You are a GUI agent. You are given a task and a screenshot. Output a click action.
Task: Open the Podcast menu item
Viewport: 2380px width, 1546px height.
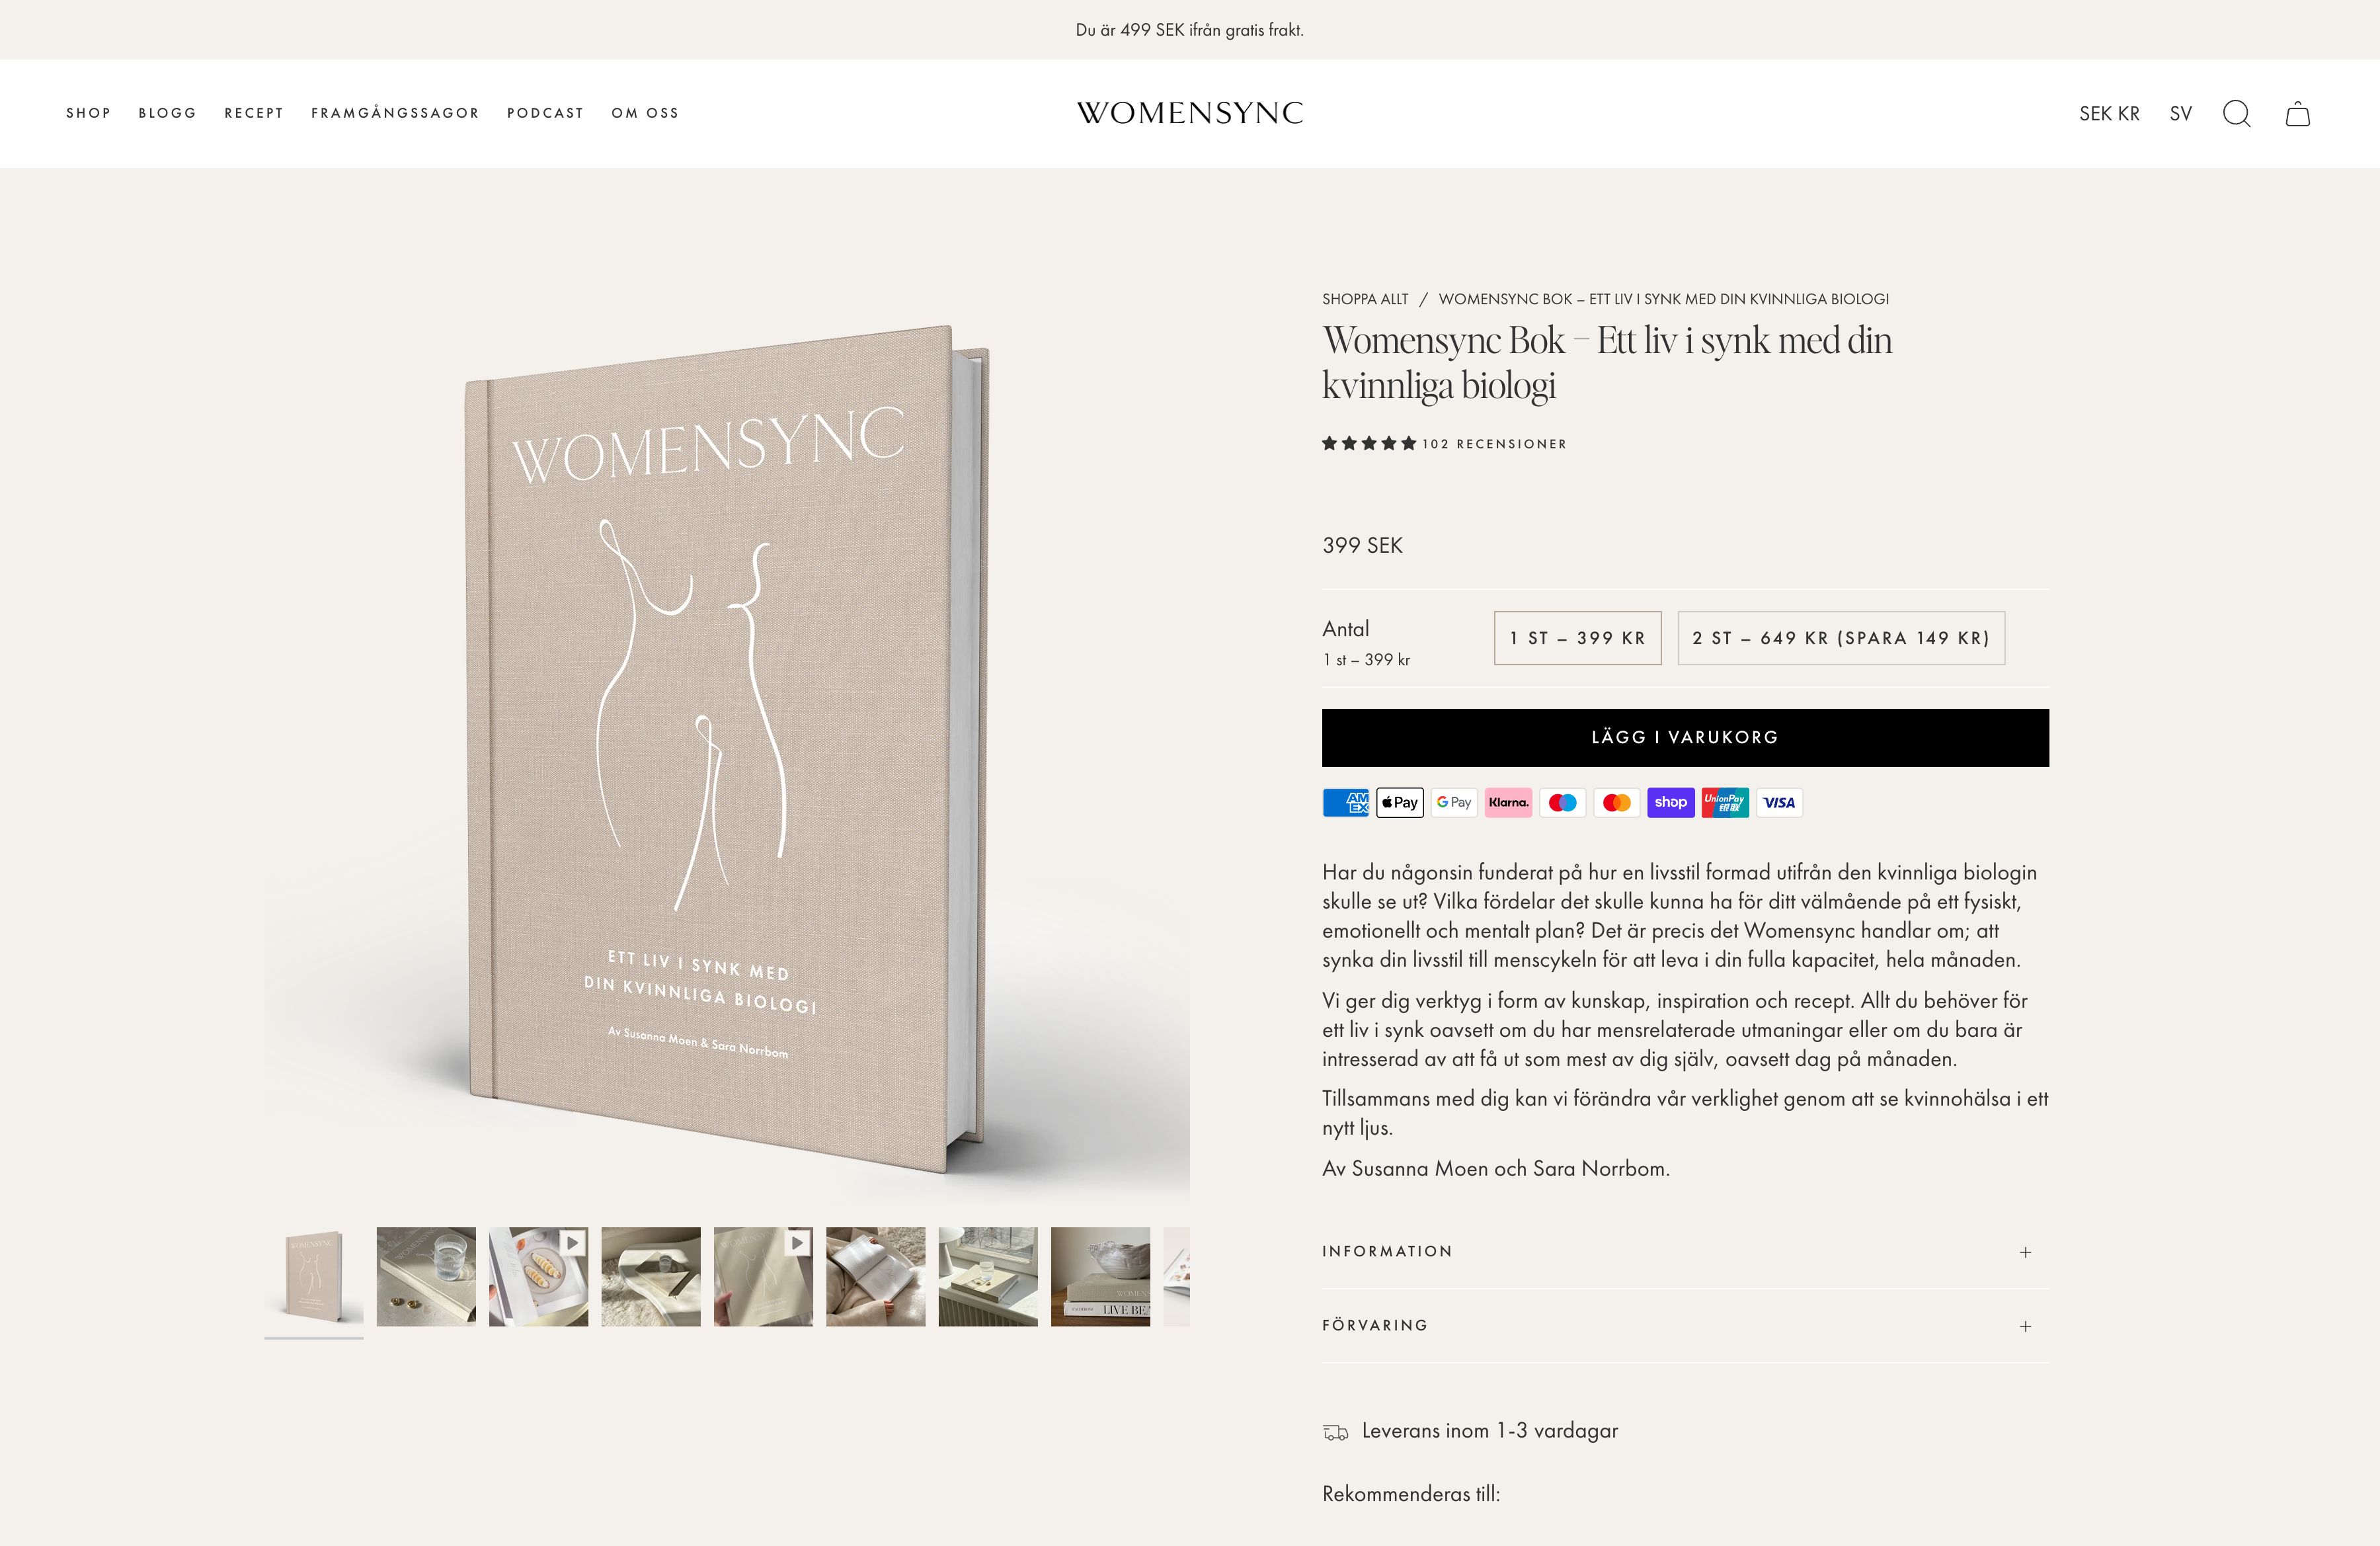545,113
